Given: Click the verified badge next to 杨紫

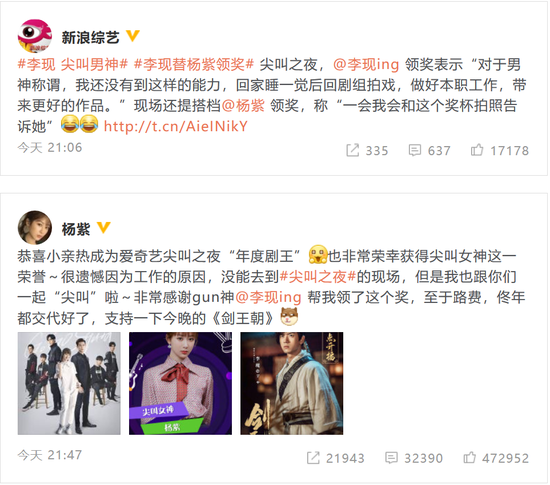Looking at the screenshot, I should click(x=103, y=228).
